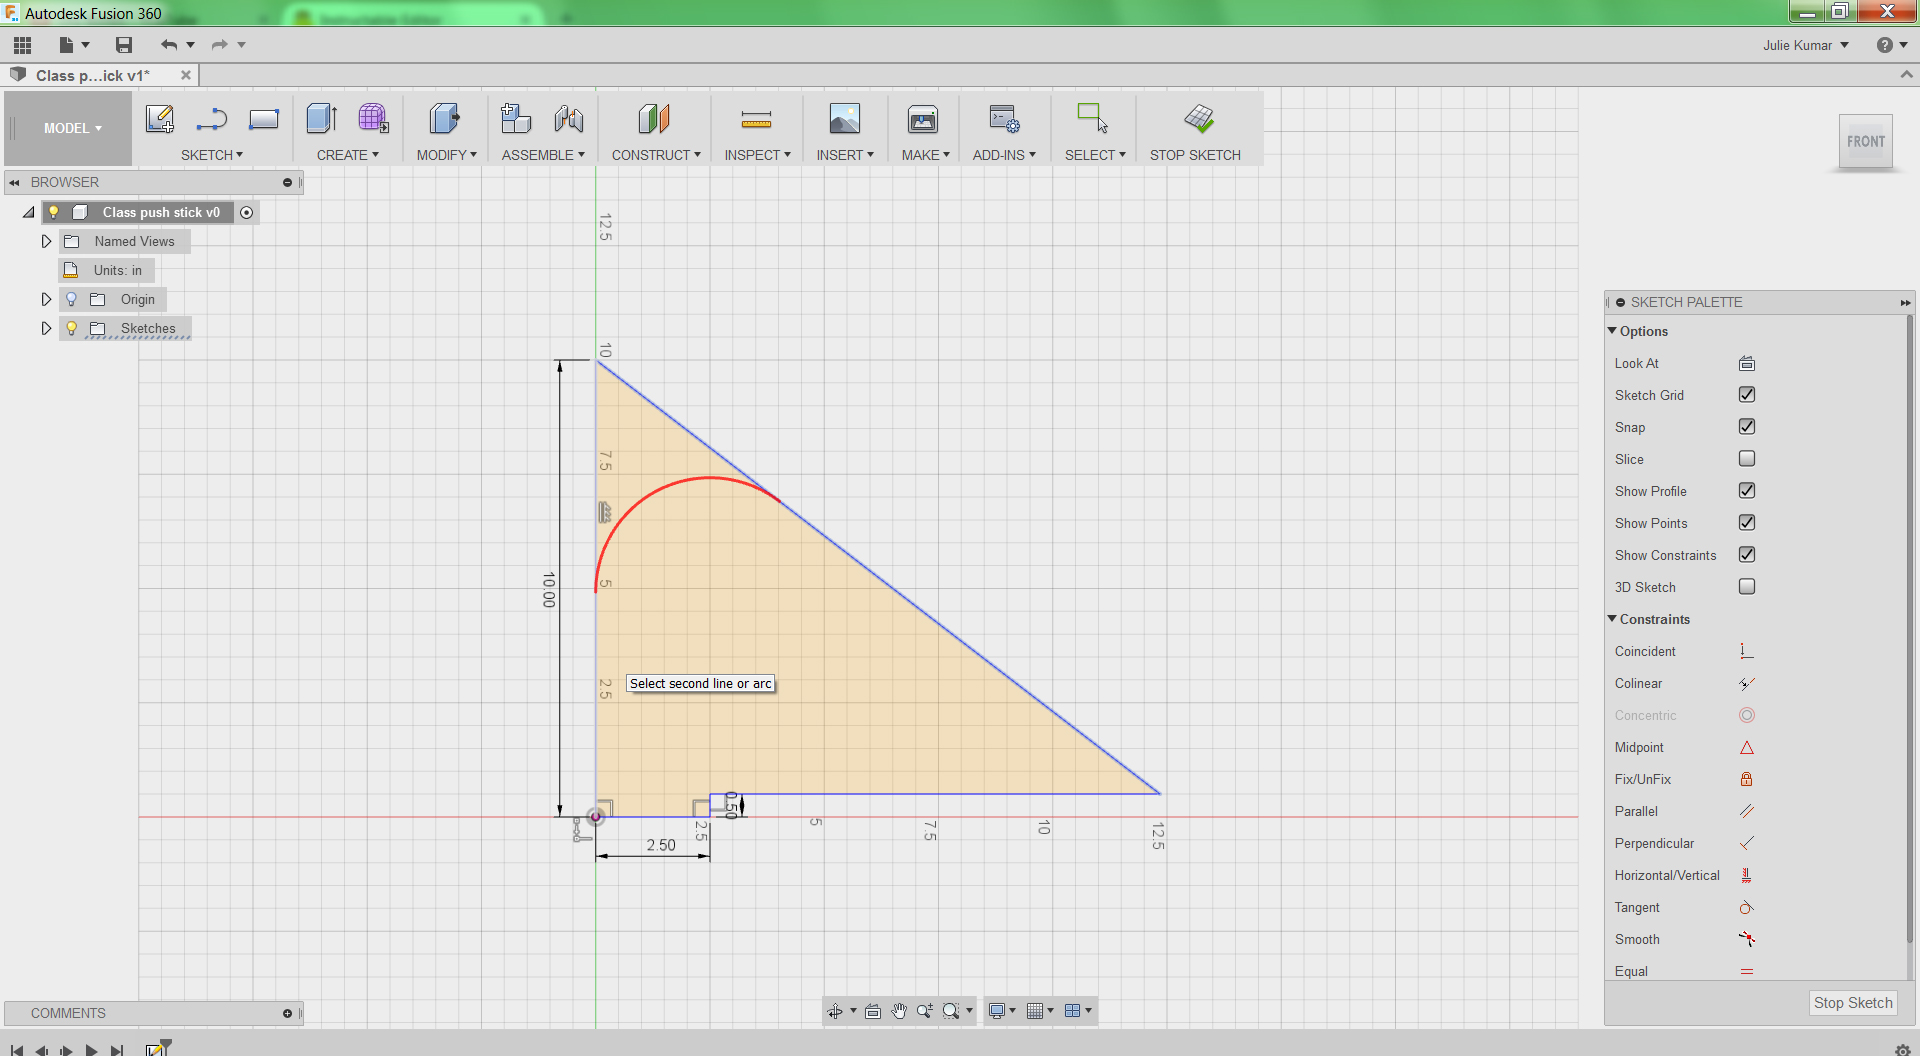Toggle the Snap checkbox

coord(1747,427)
